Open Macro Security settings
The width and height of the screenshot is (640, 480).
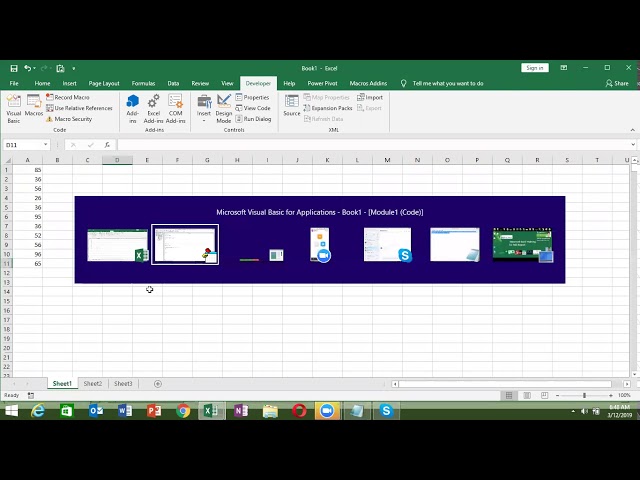(x=69, y=119)
